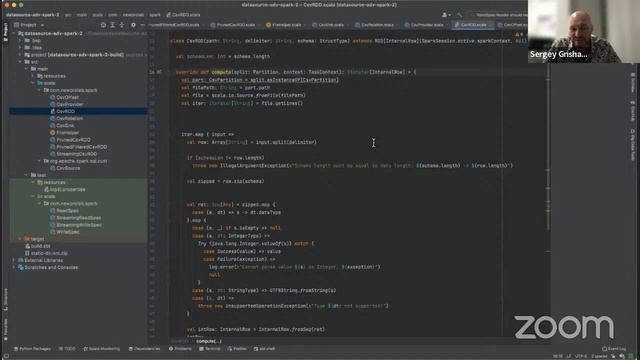
Task: Expand the target folder
Action: (x=20, y=239)
